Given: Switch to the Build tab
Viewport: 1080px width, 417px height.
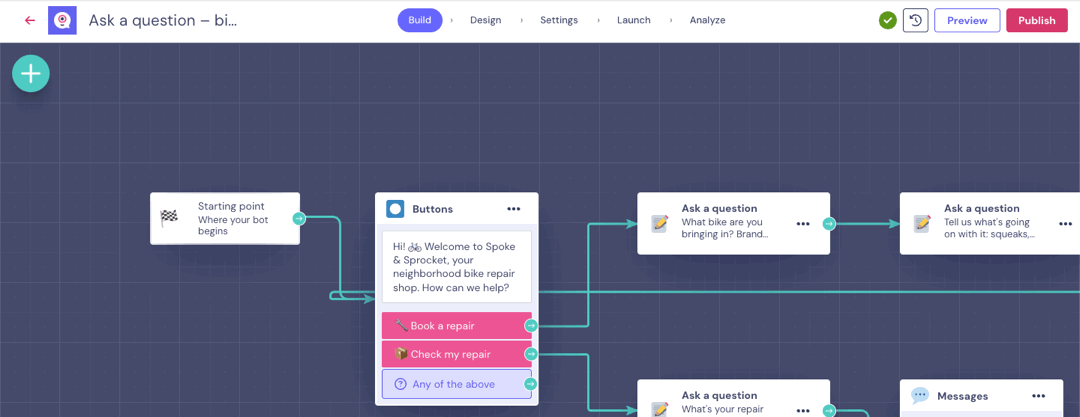Looking at the screenshot, I should [419, 20].
